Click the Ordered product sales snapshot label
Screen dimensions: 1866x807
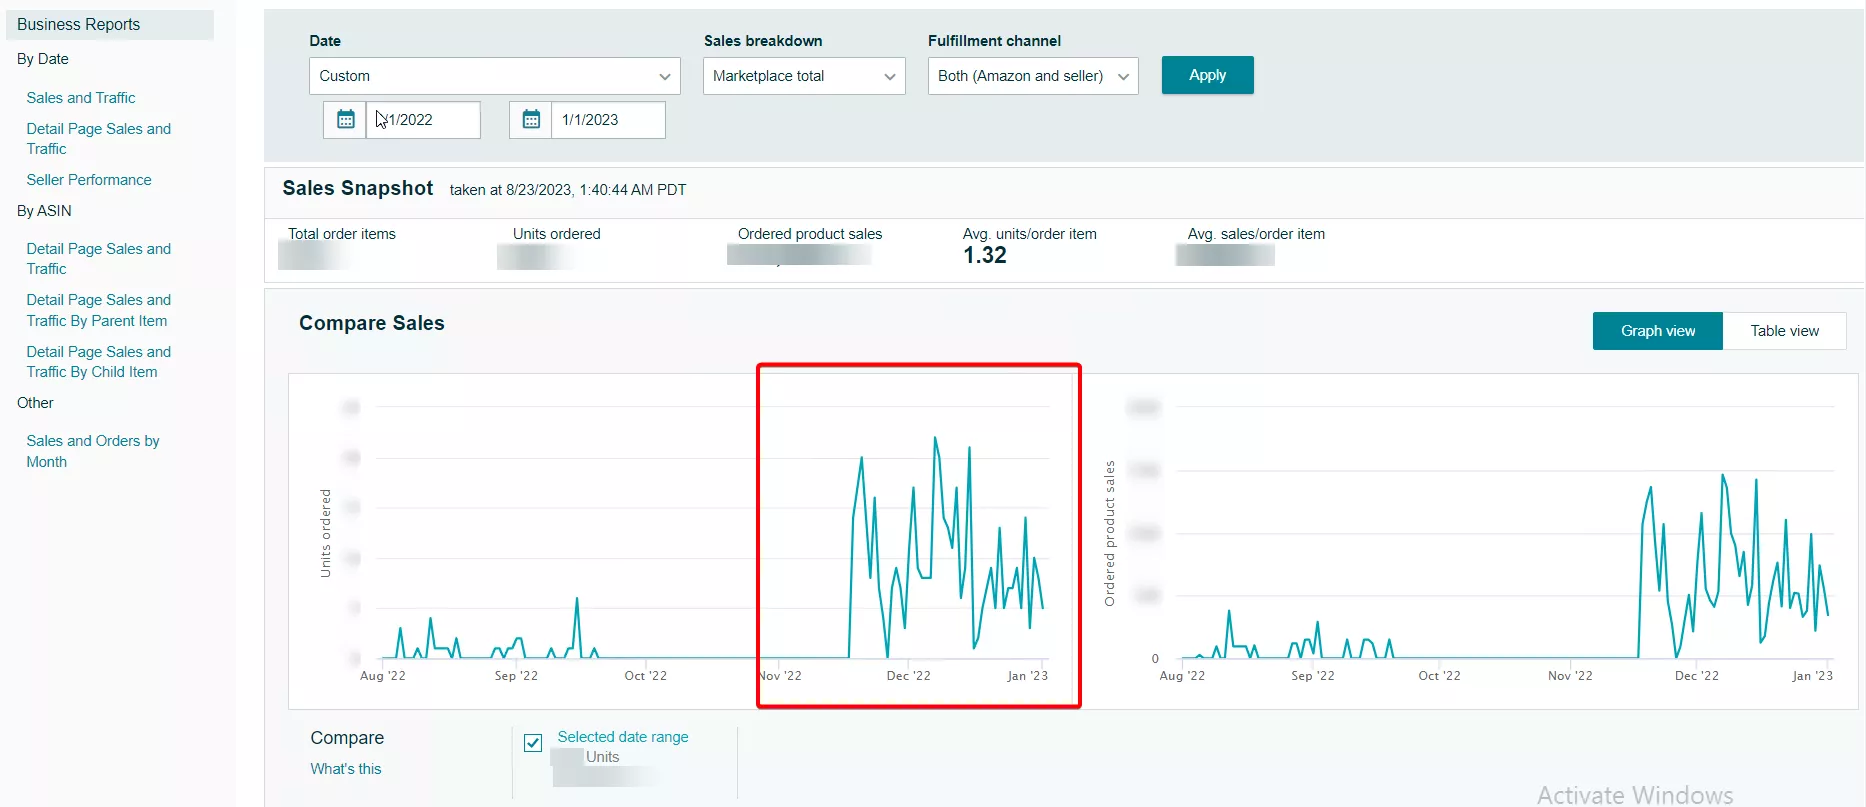coord(810,234)
